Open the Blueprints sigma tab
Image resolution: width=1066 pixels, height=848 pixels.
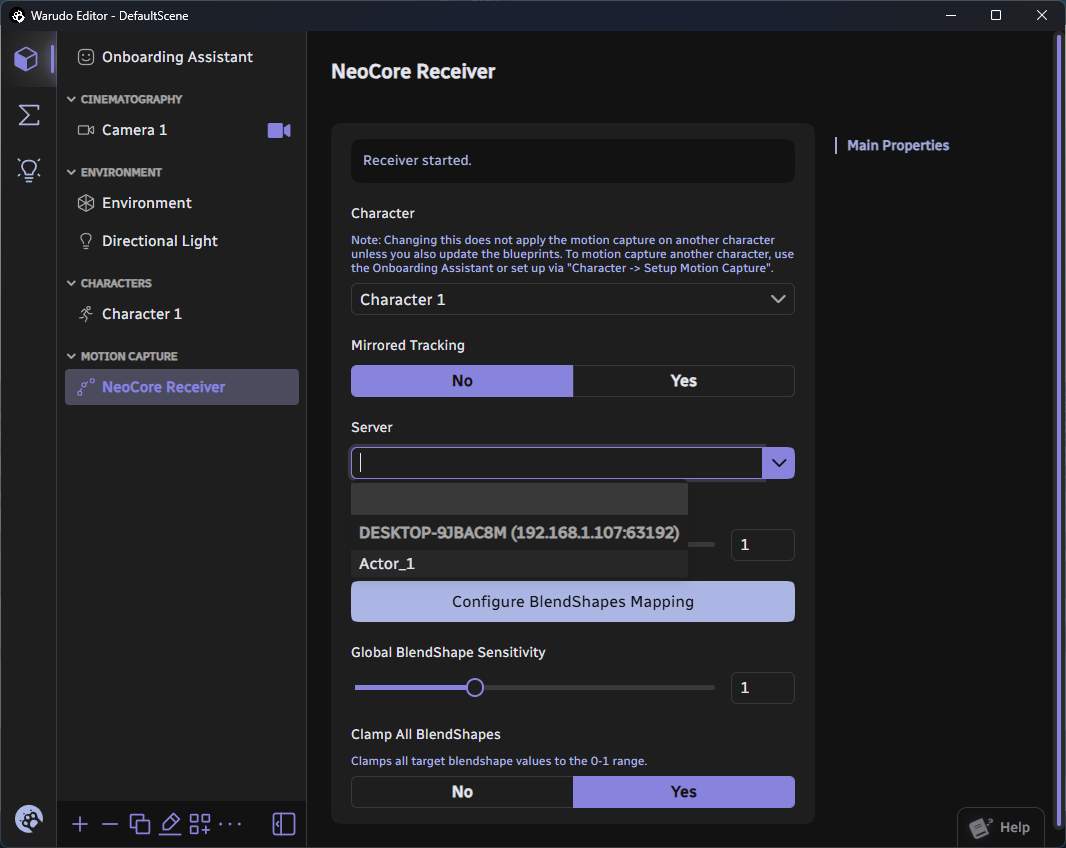(29, 115)
